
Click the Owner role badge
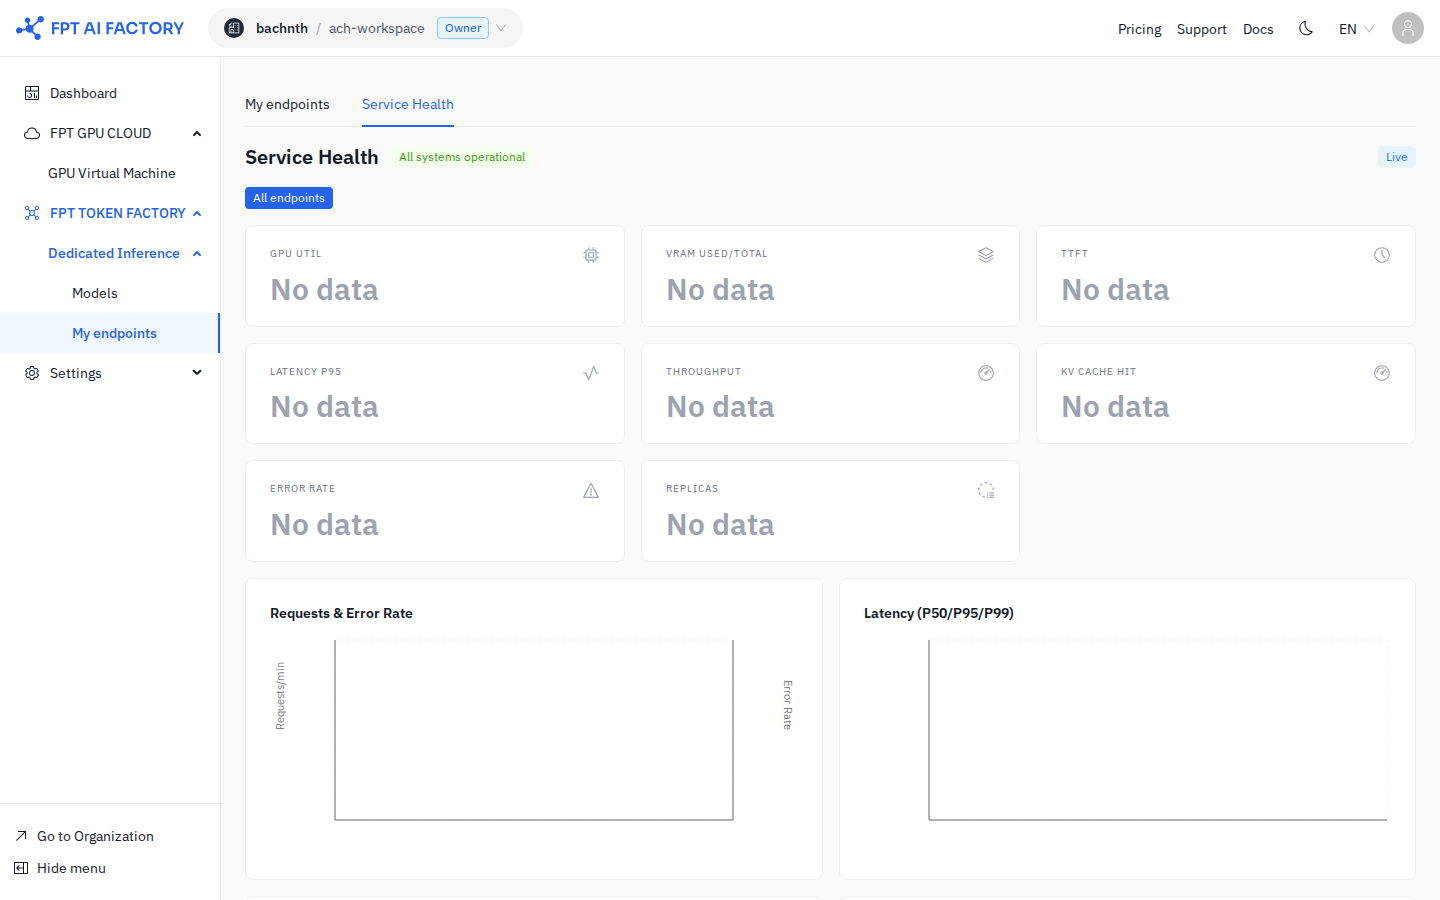(x=463, y=28)
